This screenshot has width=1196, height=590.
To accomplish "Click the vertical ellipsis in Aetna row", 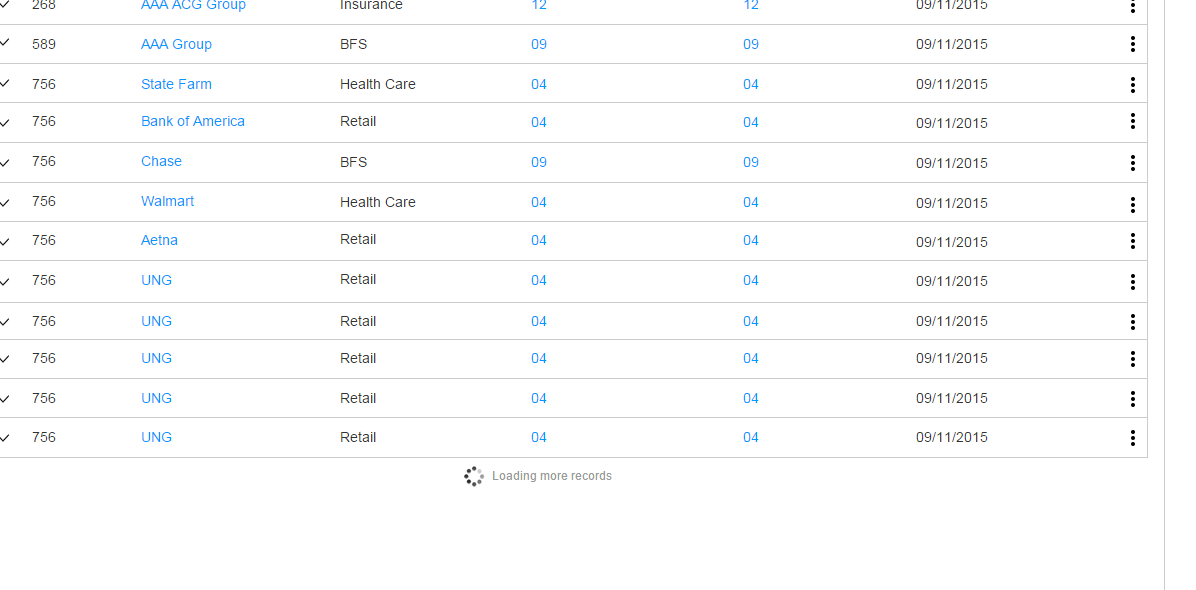I will point(1132,241).
